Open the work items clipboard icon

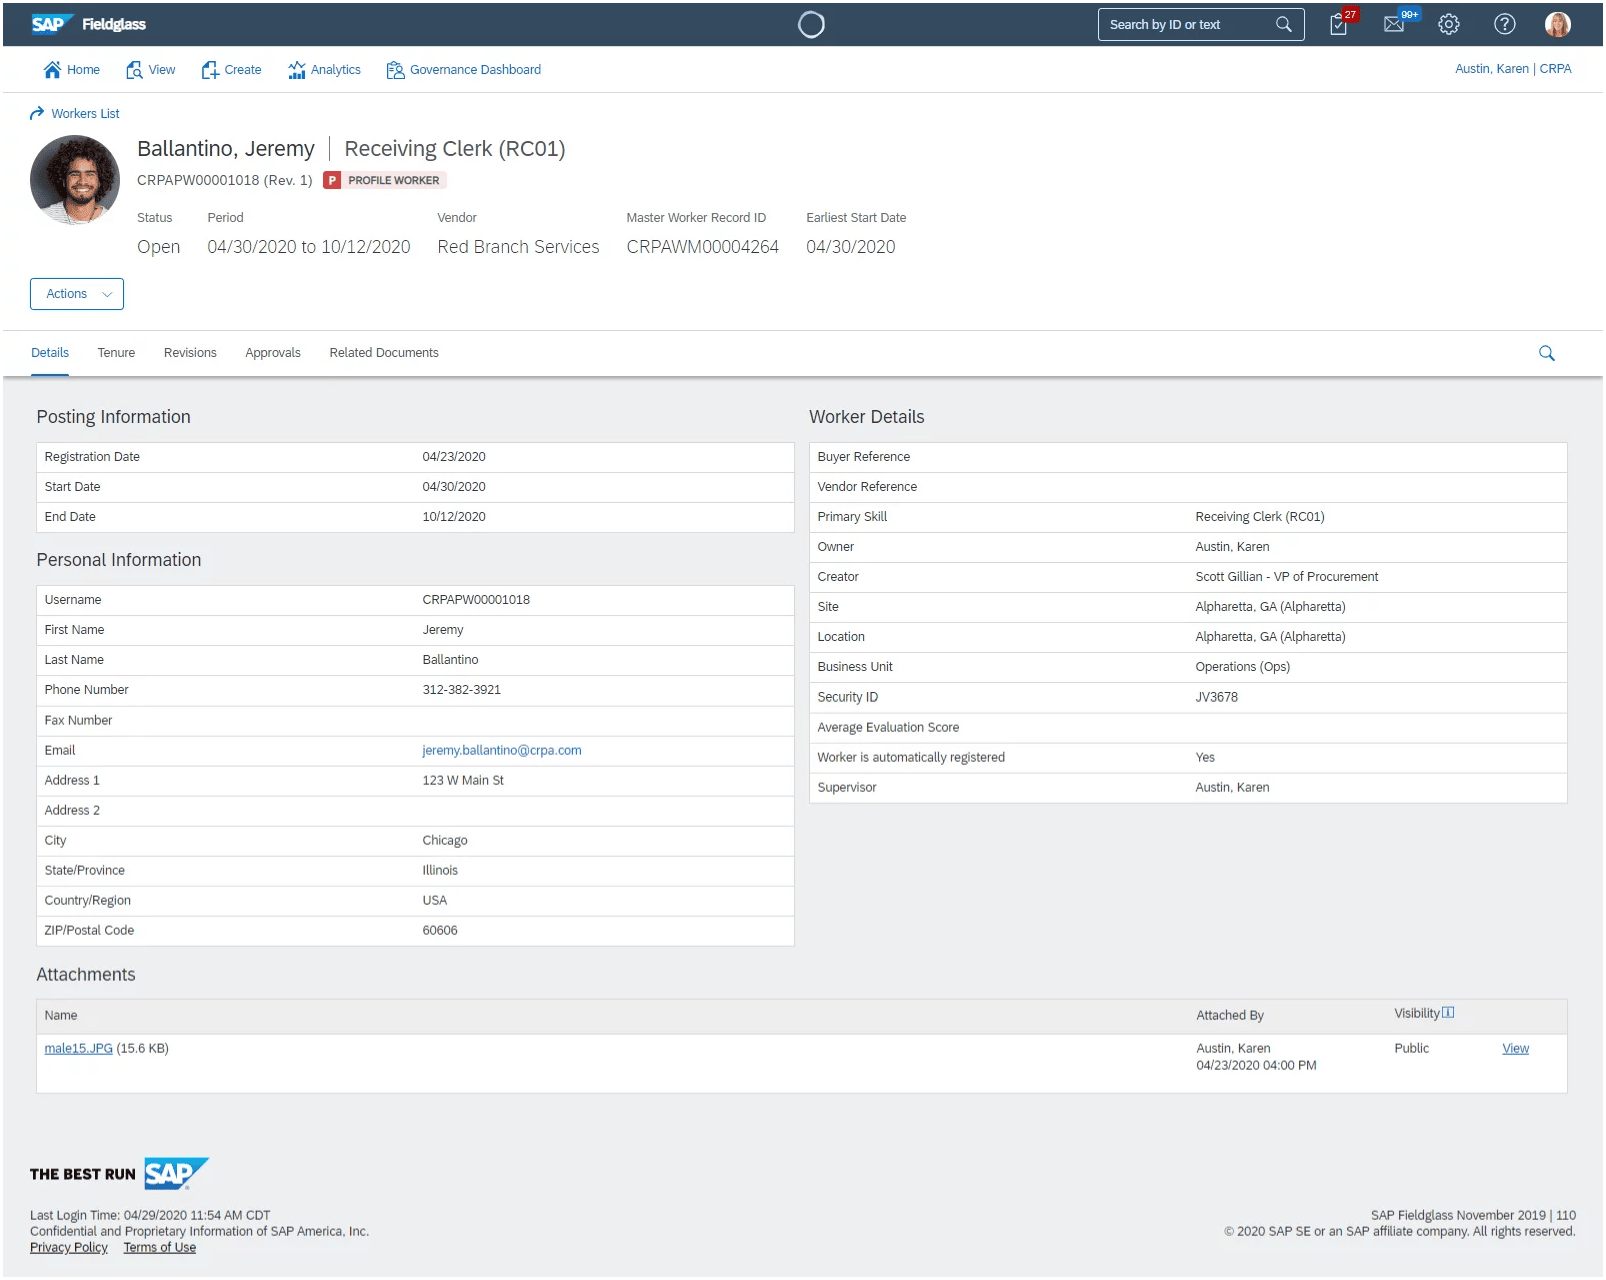[1339, 25]
